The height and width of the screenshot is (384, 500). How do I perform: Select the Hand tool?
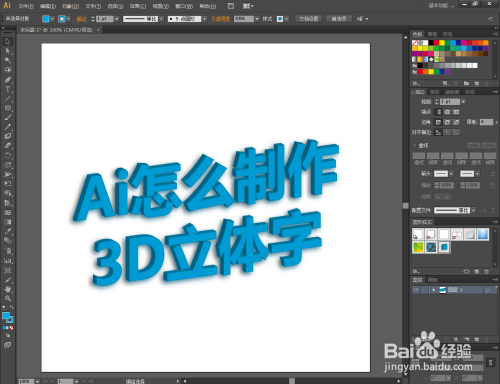8,289
